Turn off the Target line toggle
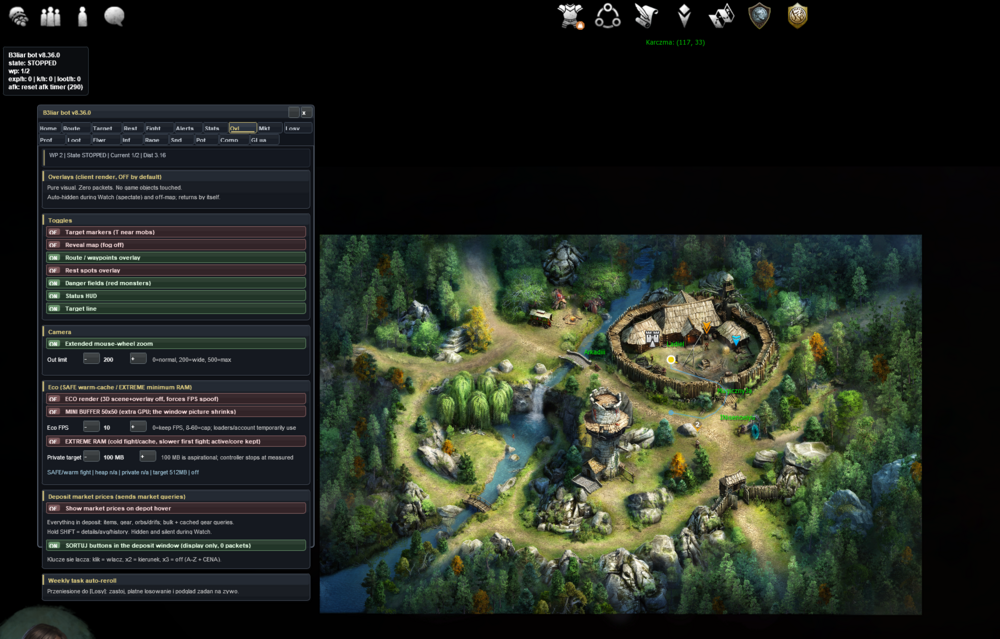This screenshot has height=639, width=1000. click(176, 309)
